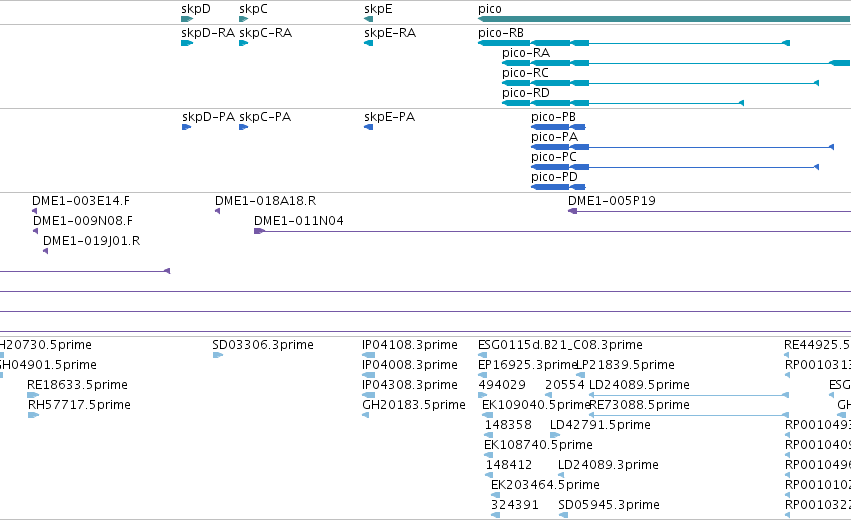851x520 pixels.
Task: Select the DME1-003E14.F clone label
Action: coord(81,201)
